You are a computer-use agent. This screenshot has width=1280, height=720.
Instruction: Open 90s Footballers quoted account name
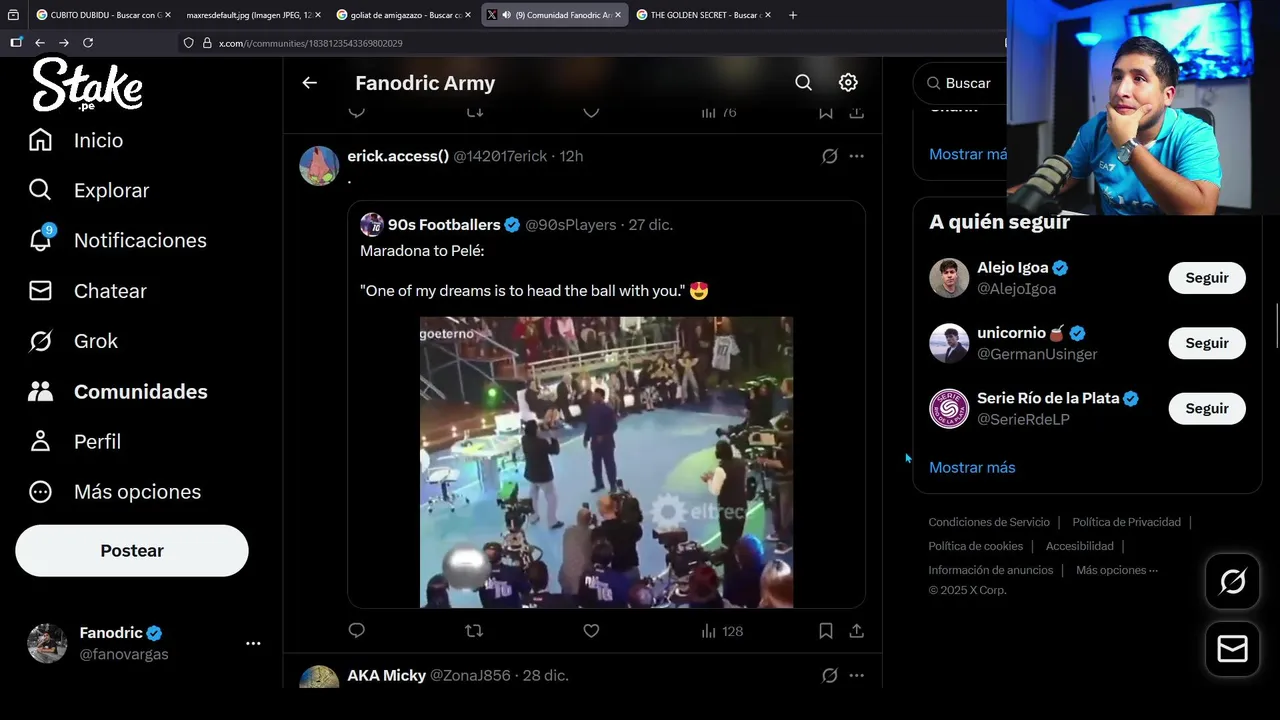click(444, 225)
